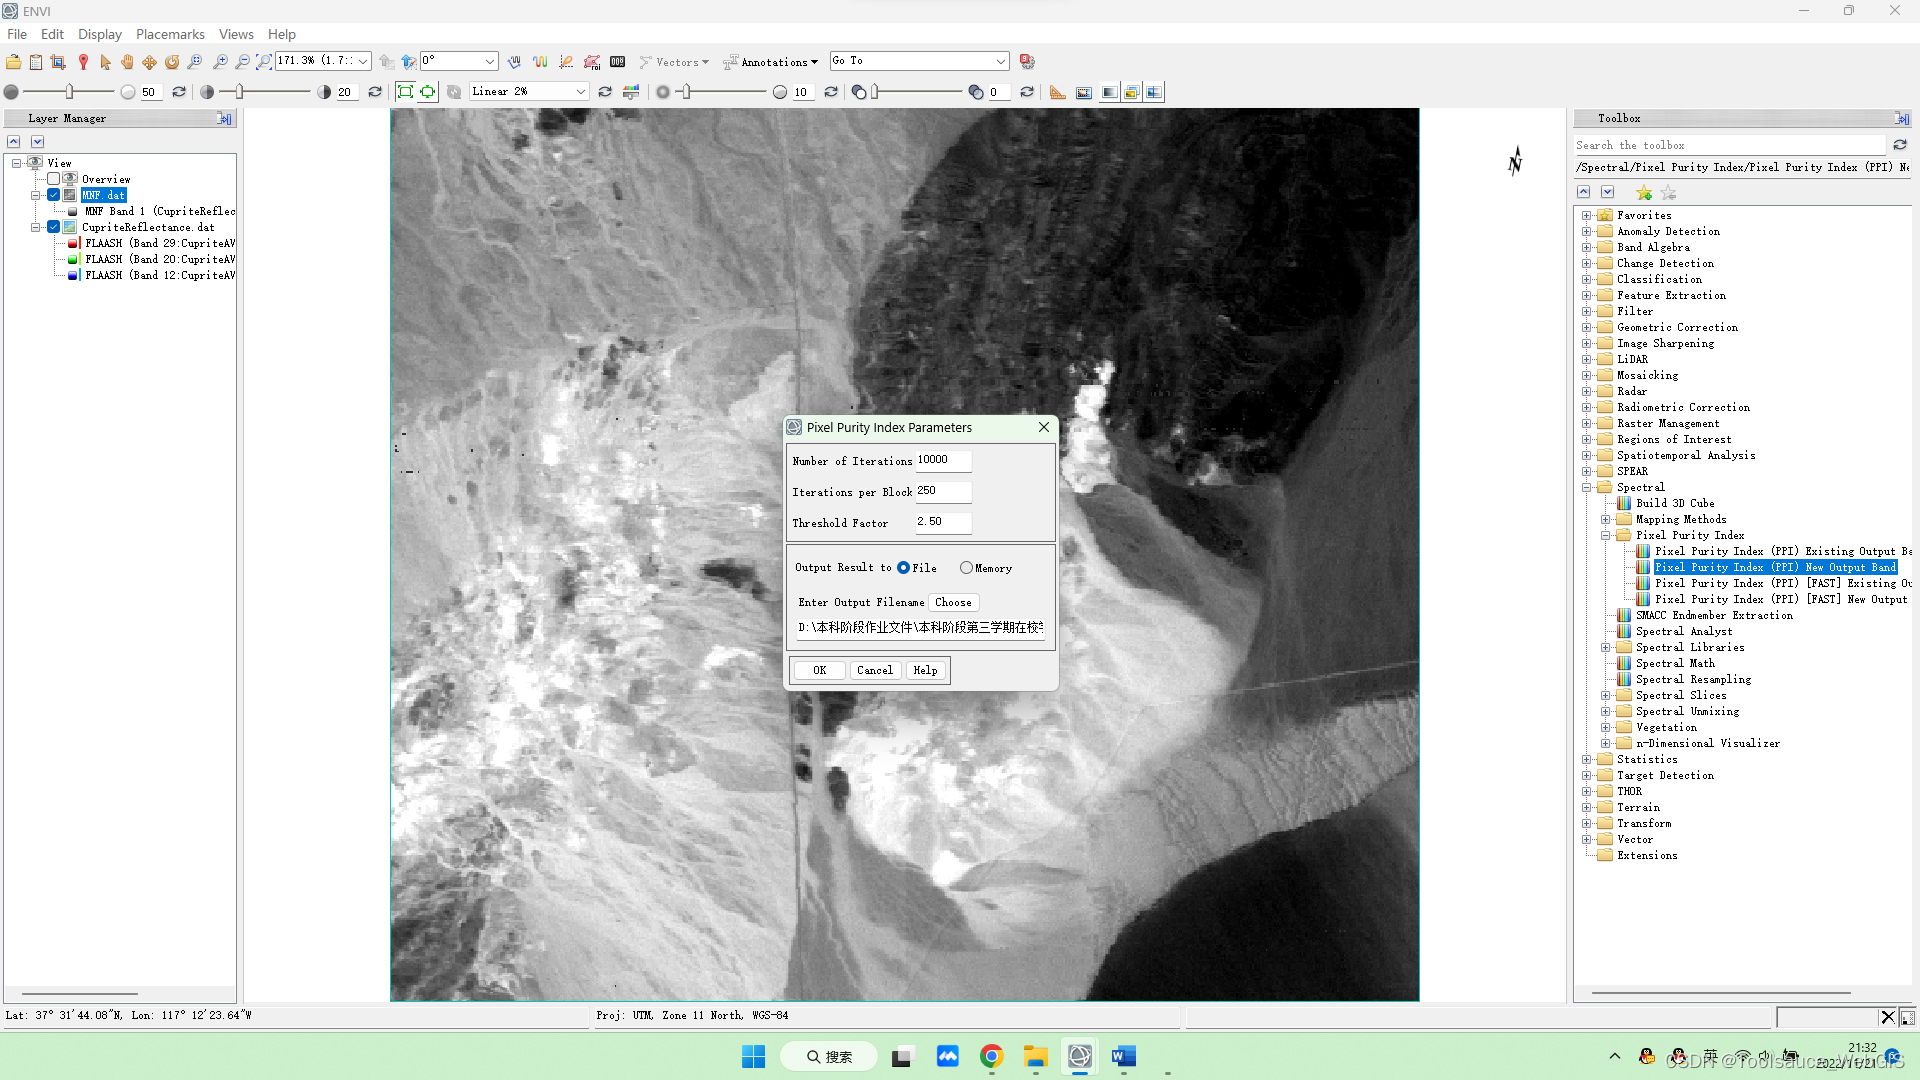Screen dimensions: 1920x1080
Task: Click the Open file folder icon
Action: [x=13, y=62]
